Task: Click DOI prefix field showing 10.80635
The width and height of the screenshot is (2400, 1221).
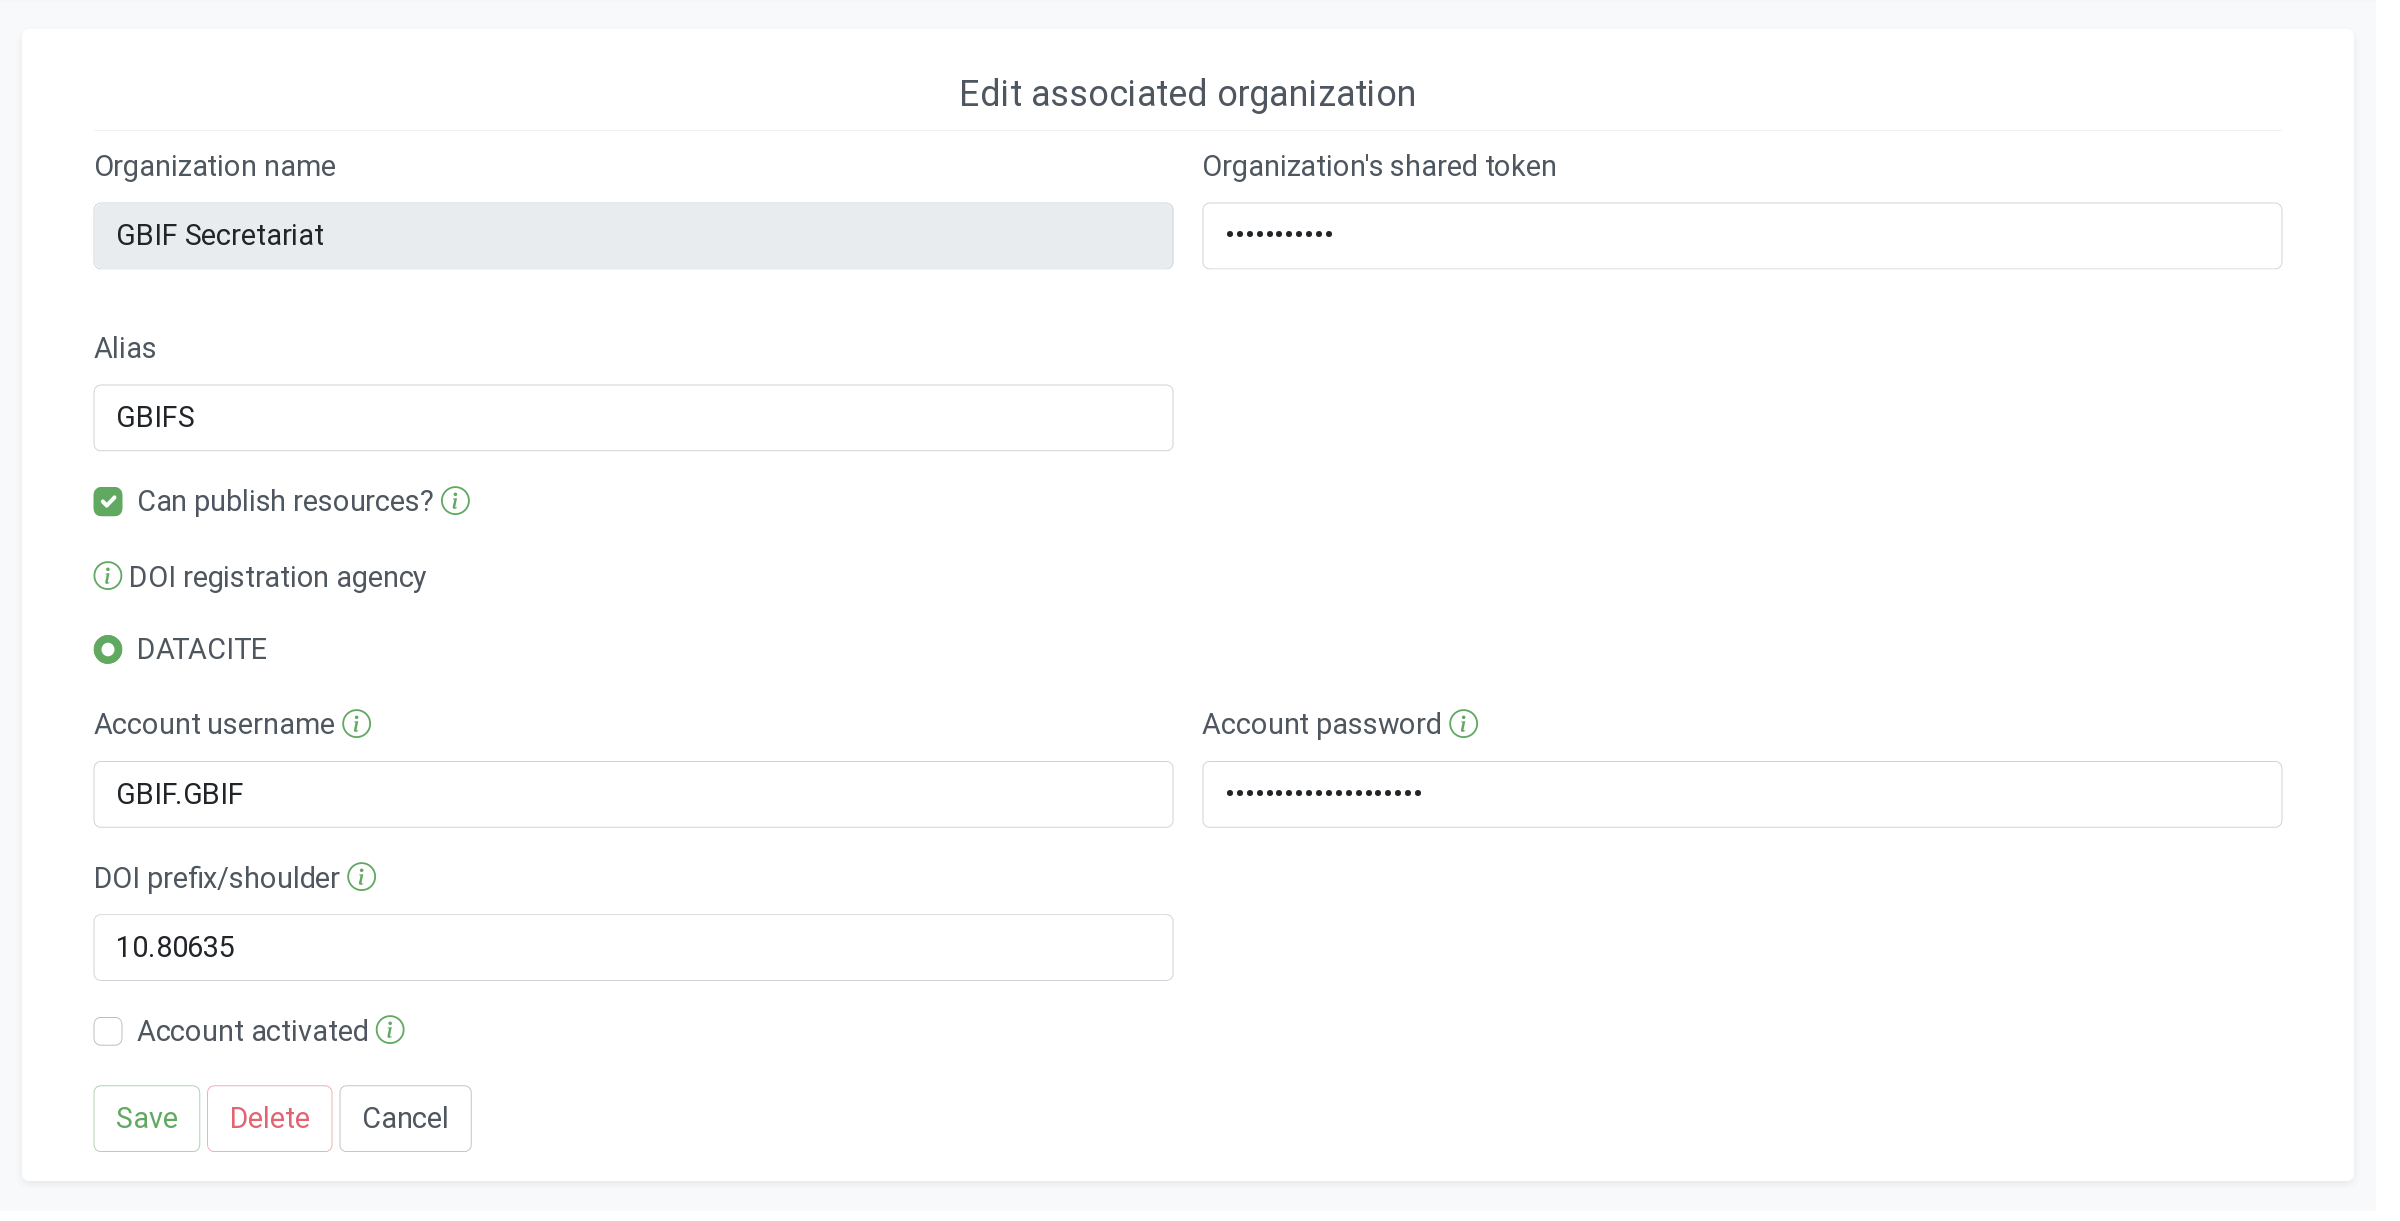Action: [633, 947]
